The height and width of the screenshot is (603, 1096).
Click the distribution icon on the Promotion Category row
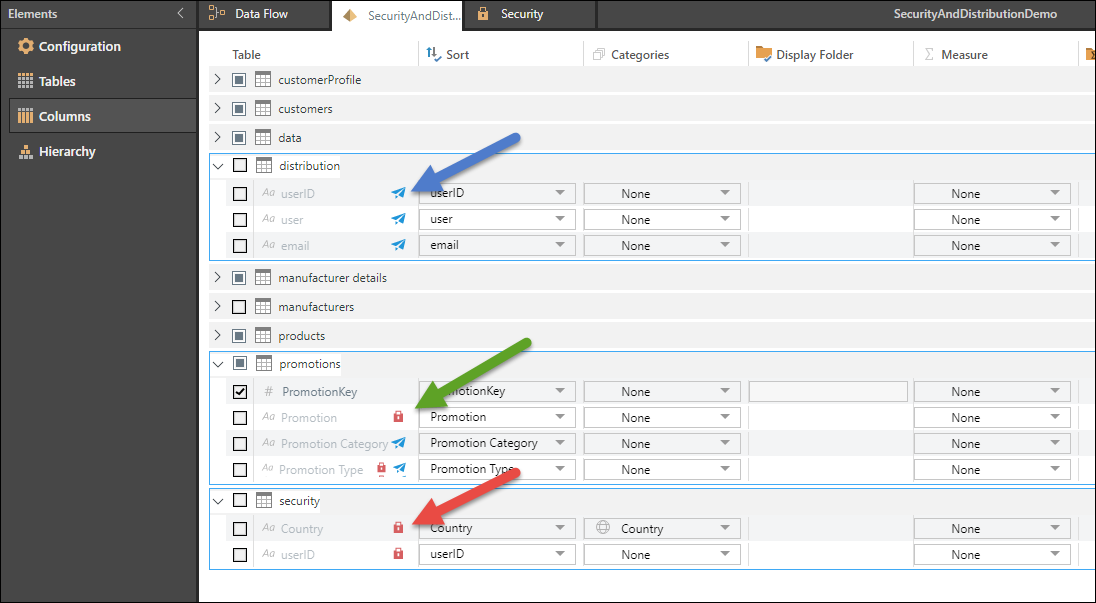399,443
